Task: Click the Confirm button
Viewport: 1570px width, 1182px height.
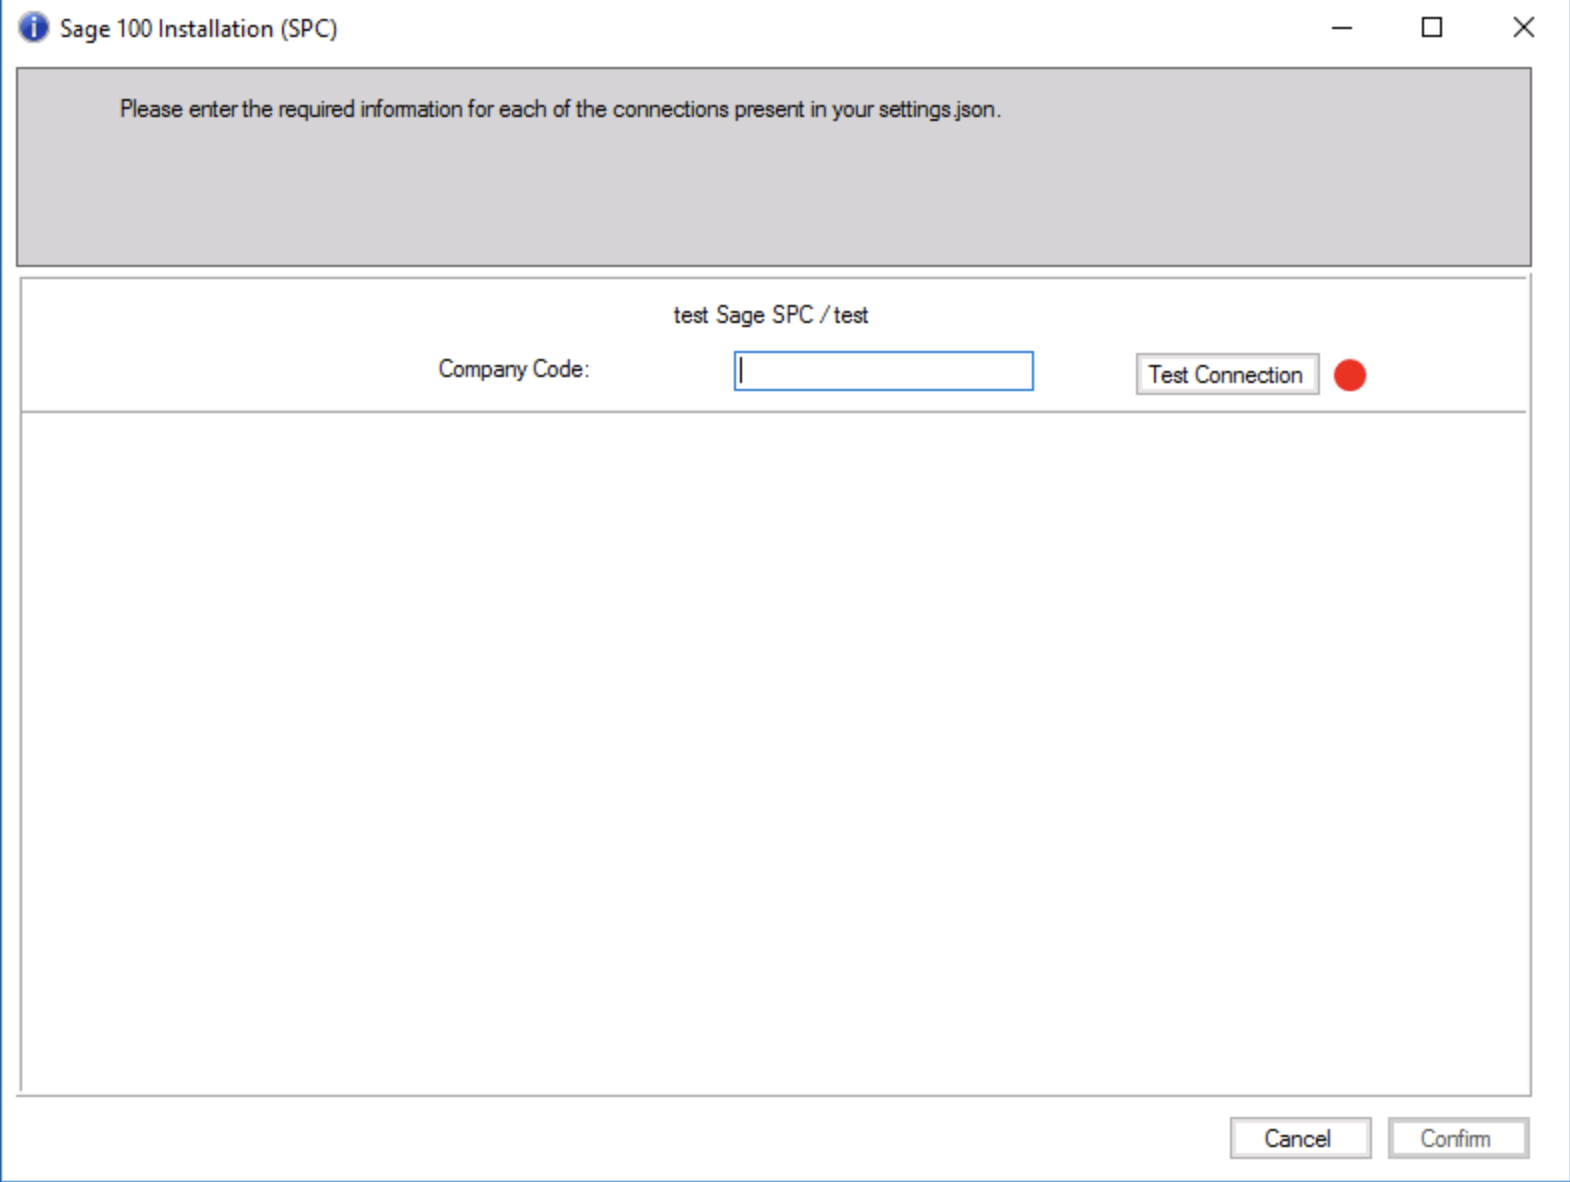Action: point(1458,1138)
